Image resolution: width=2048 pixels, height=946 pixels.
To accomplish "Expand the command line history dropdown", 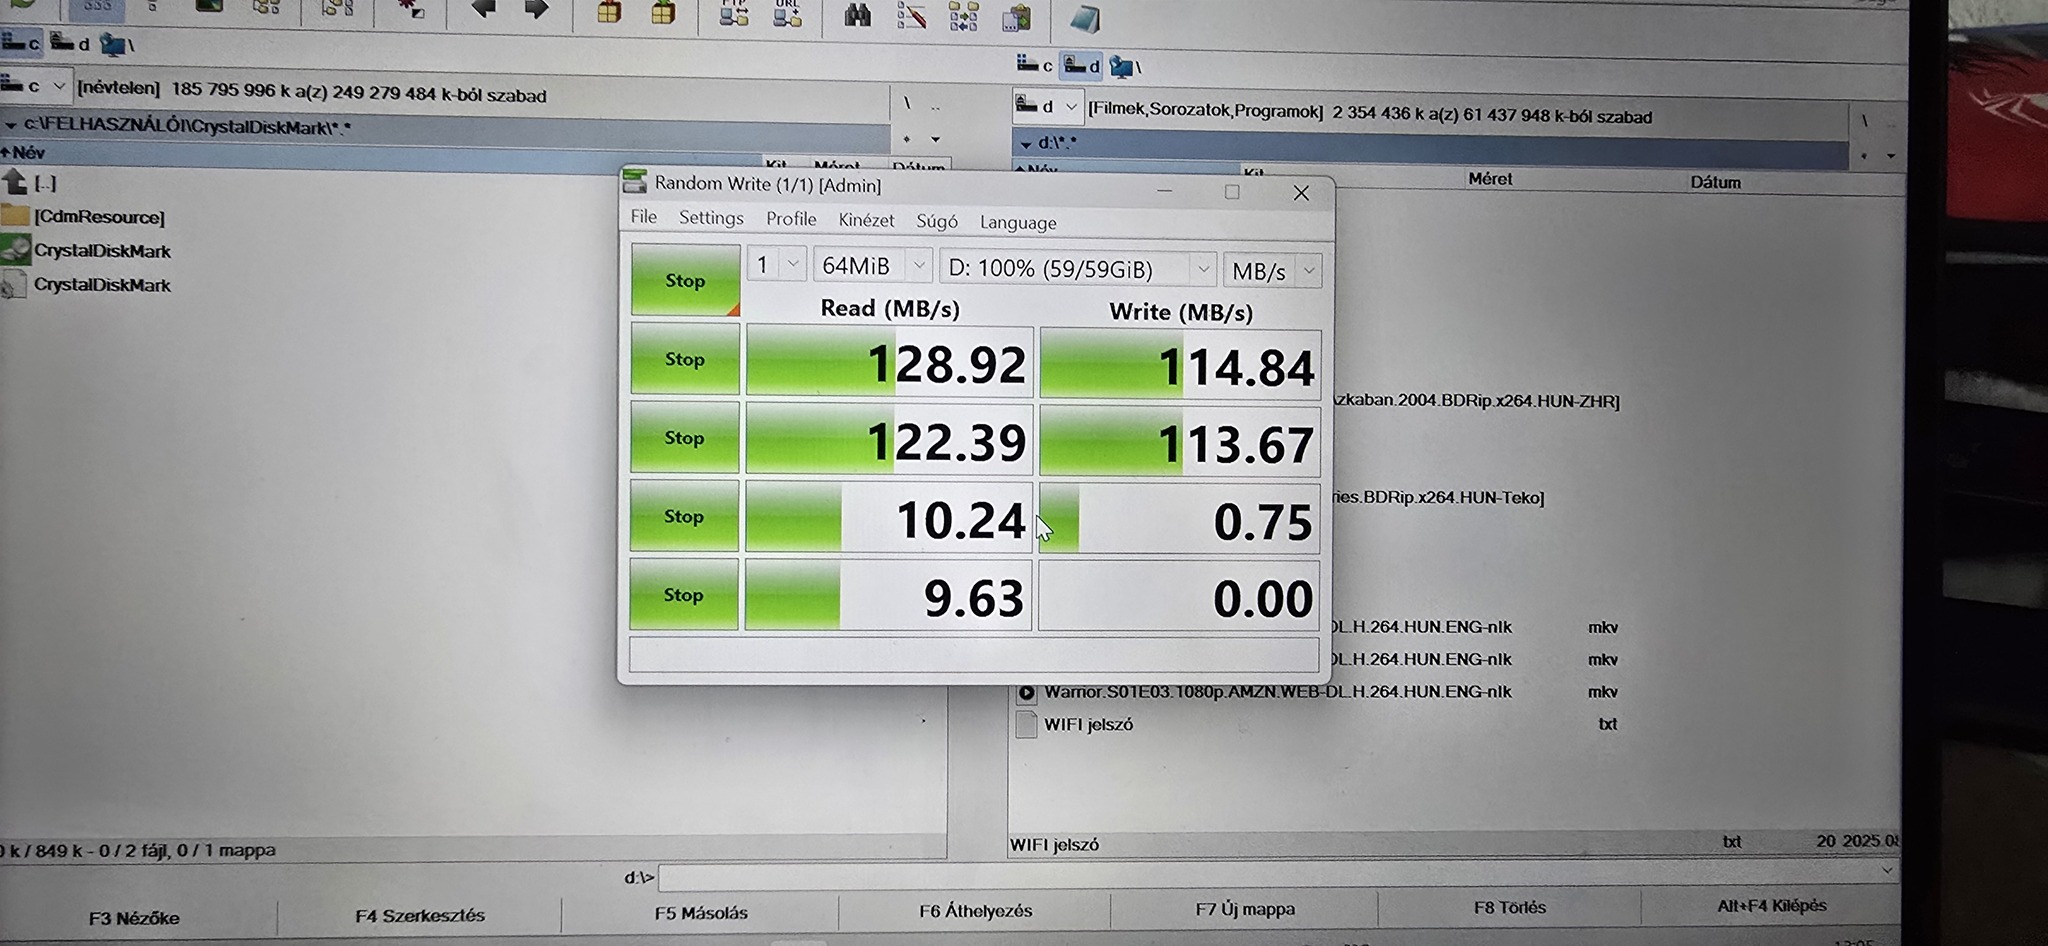I will pos(1887,871).
